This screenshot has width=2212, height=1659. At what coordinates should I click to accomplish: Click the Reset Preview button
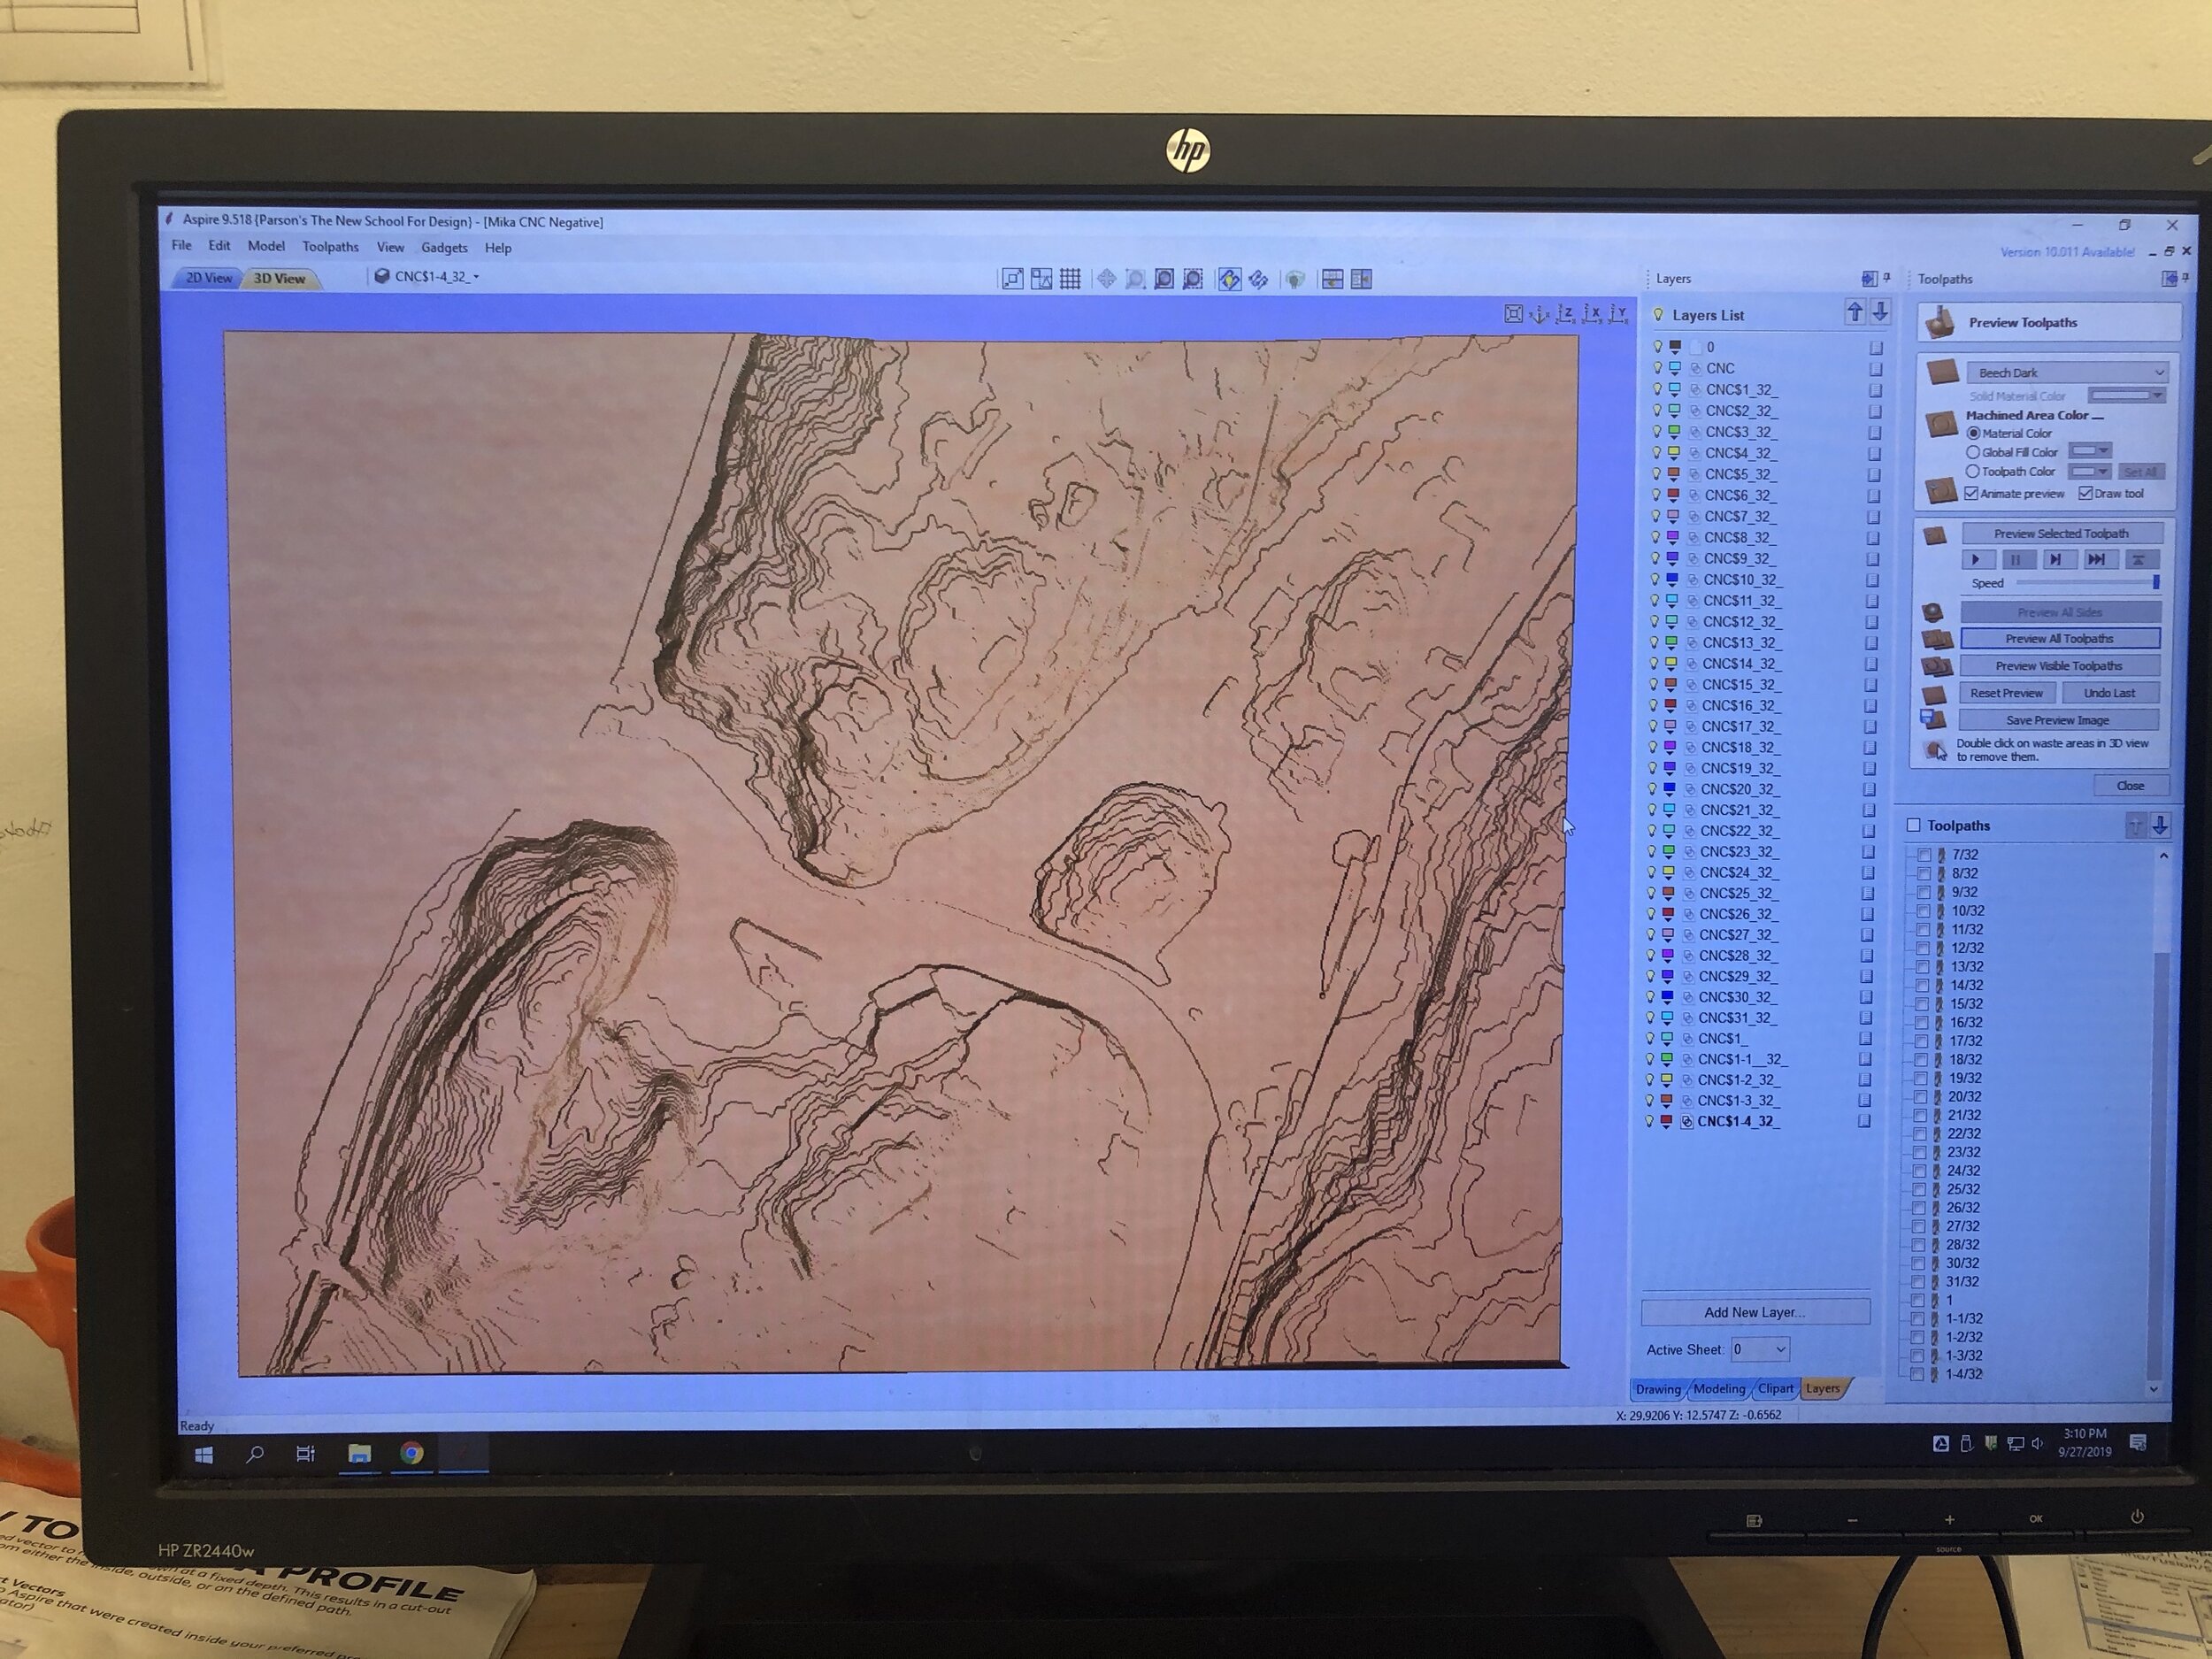click(x=2006, y=693)
